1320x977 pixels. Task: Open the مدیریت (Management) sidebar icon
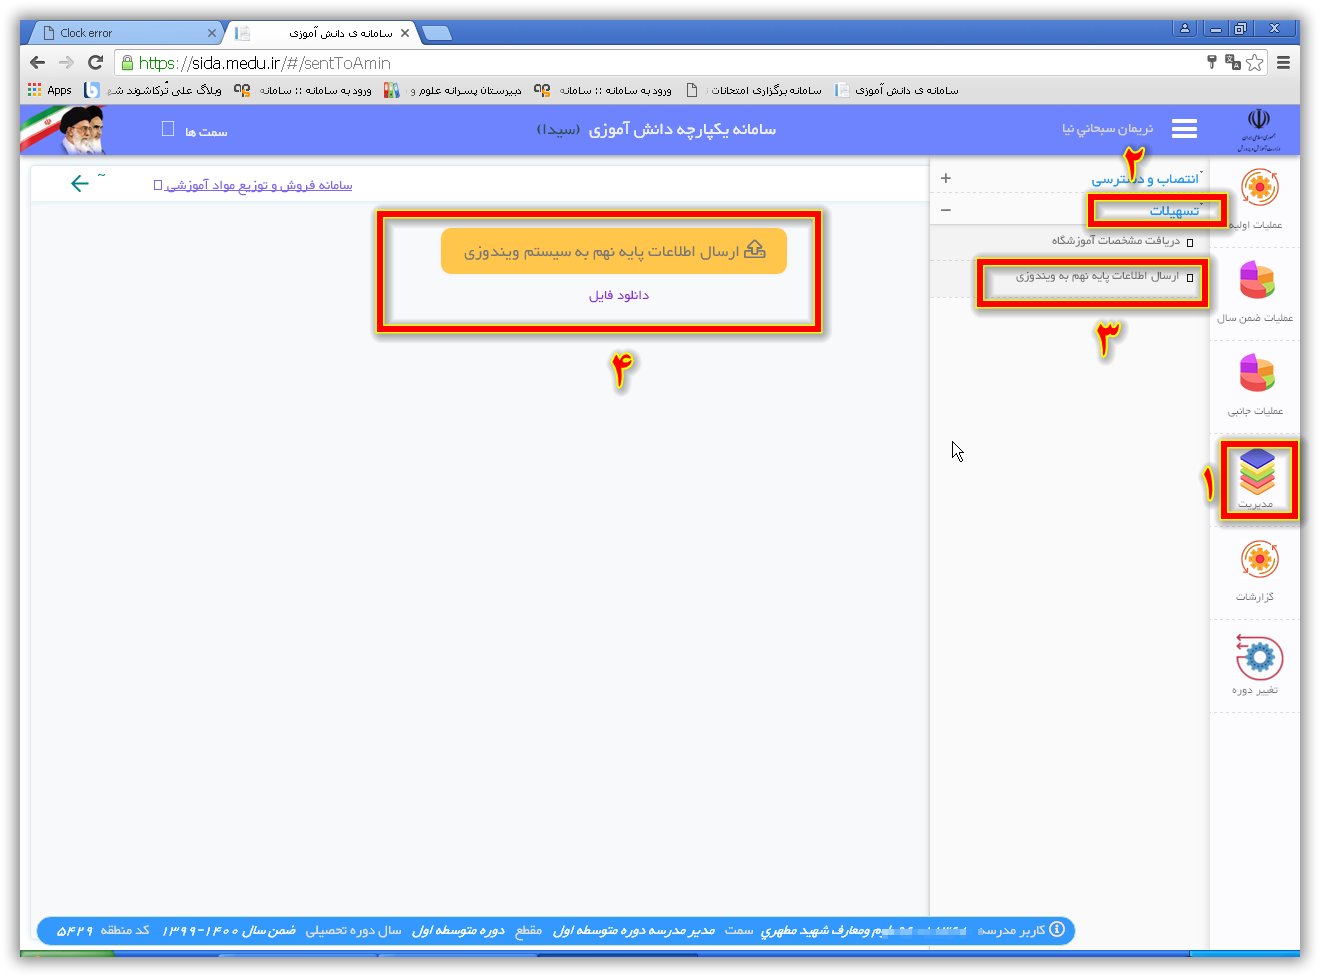pyautogui.click(x=1257, y=474)
